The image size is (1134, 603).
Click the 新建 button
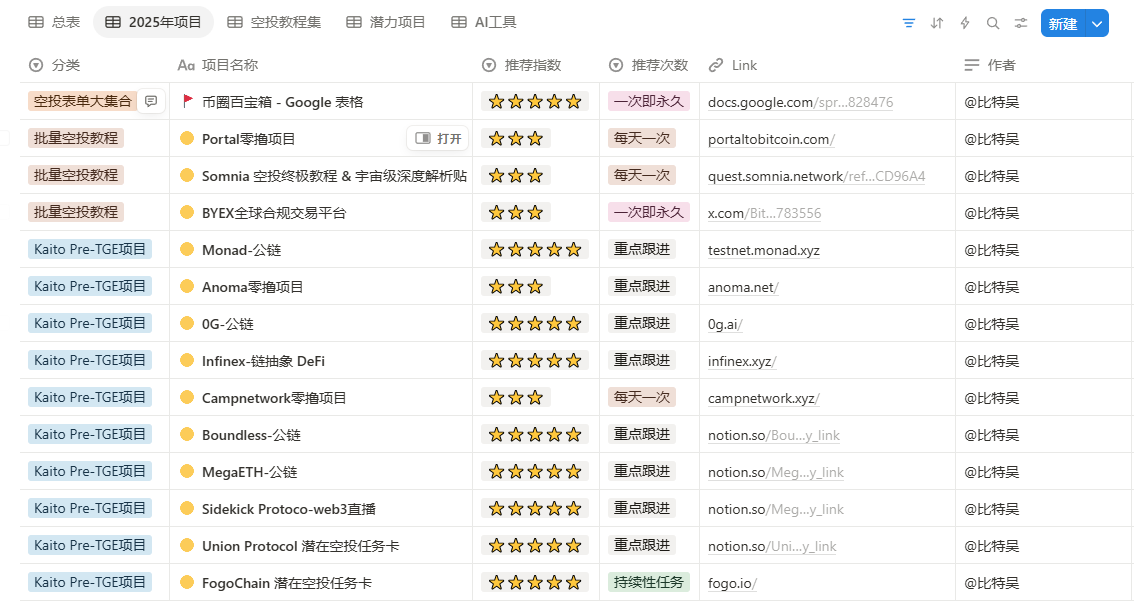pyautogui.click(x=1063, y=23)
